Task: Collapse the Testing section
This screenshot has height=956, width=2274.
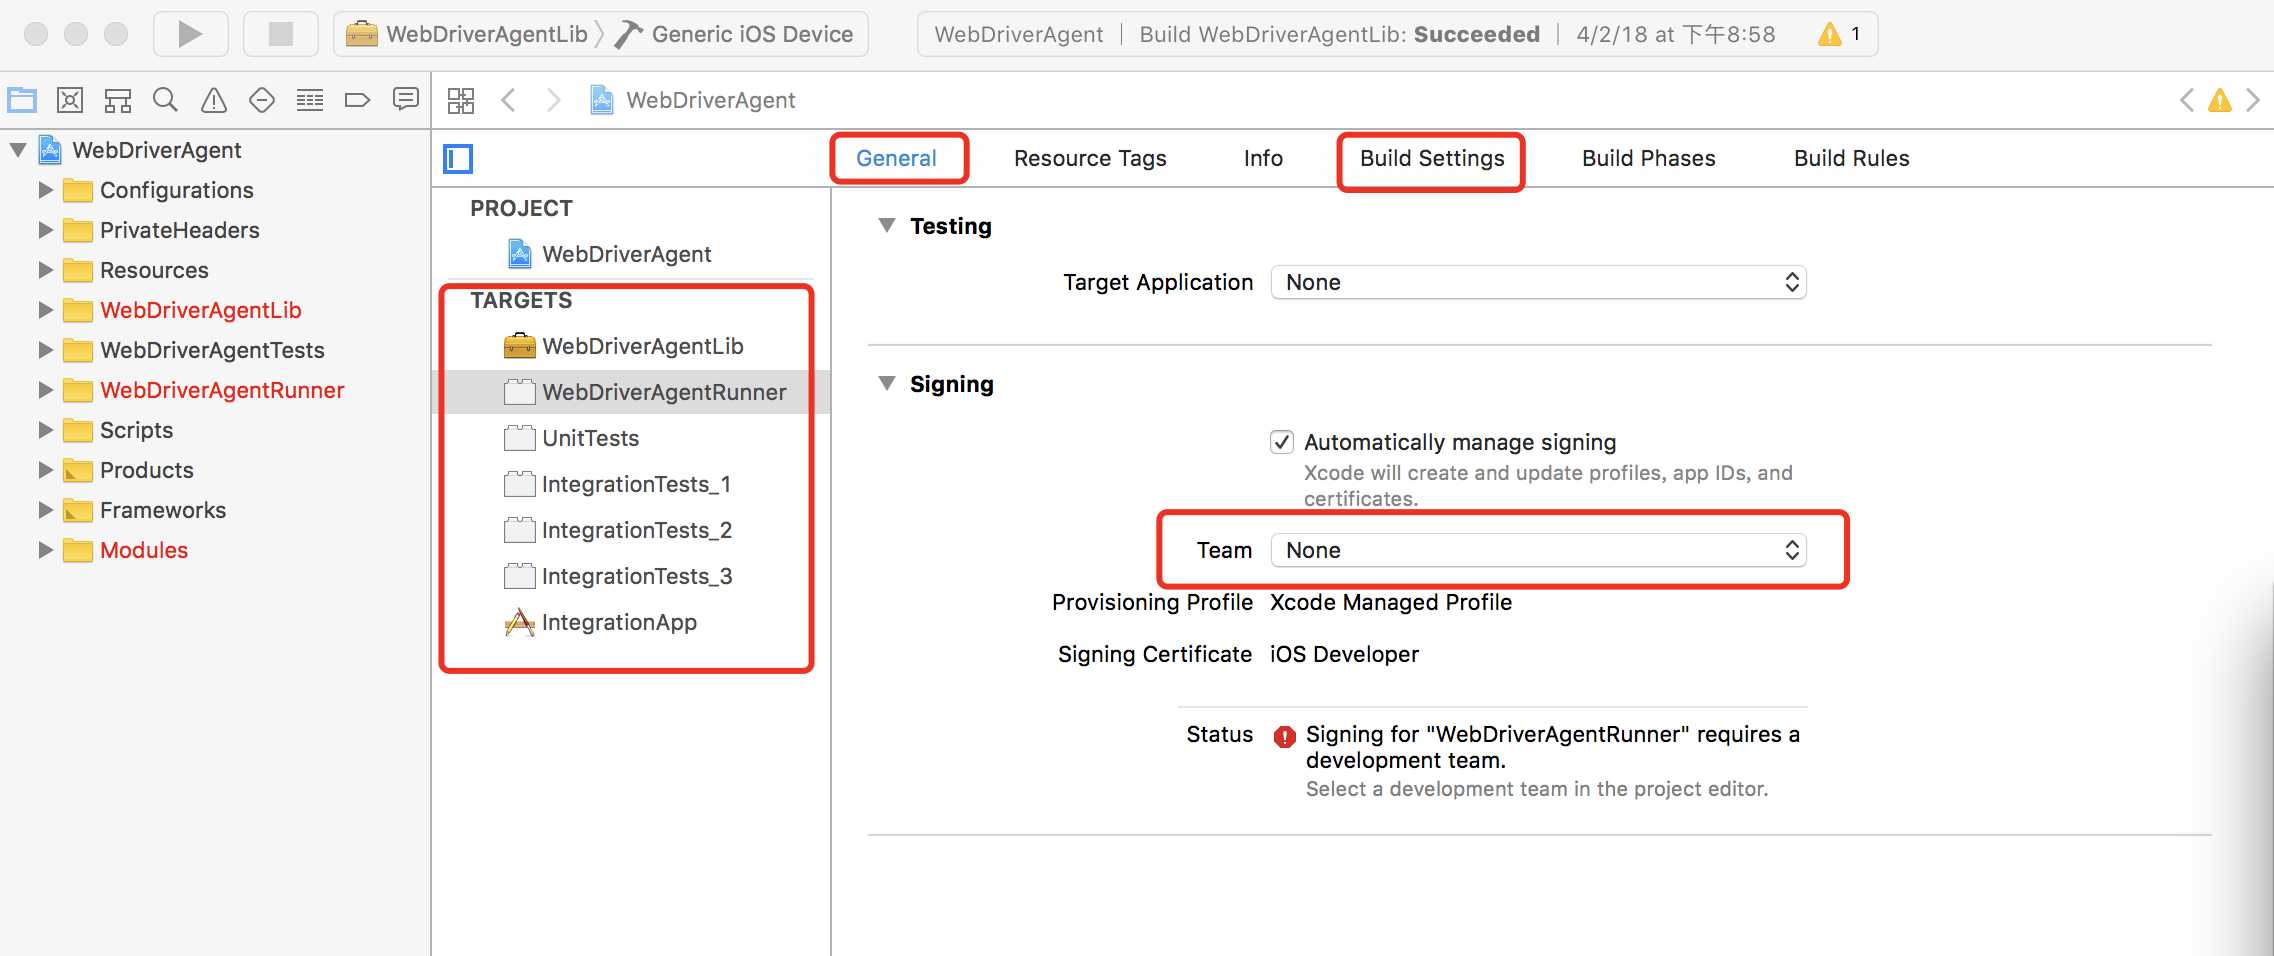Action: pos(886,226)
